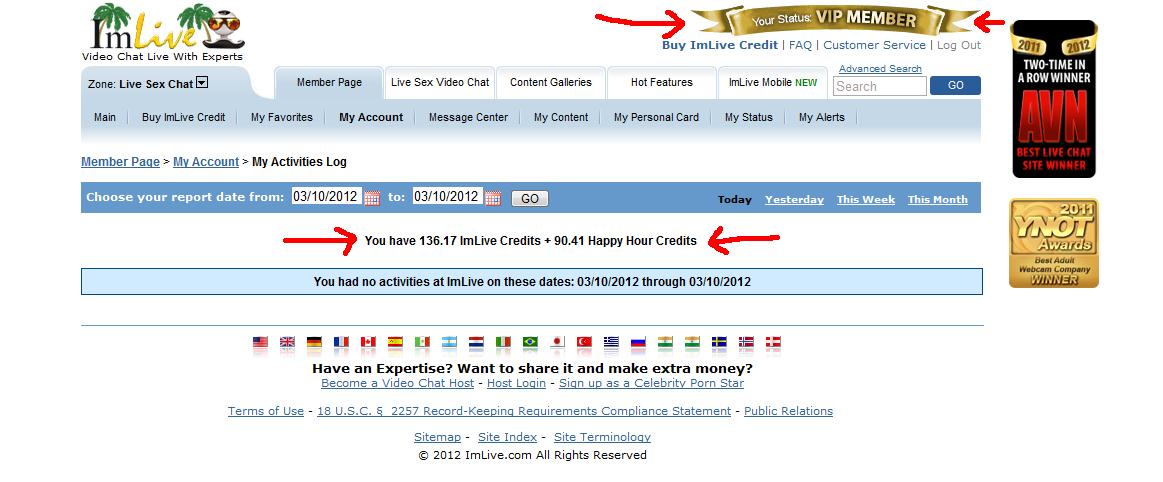Open the Public Relations link

click(x=788, y=411)
